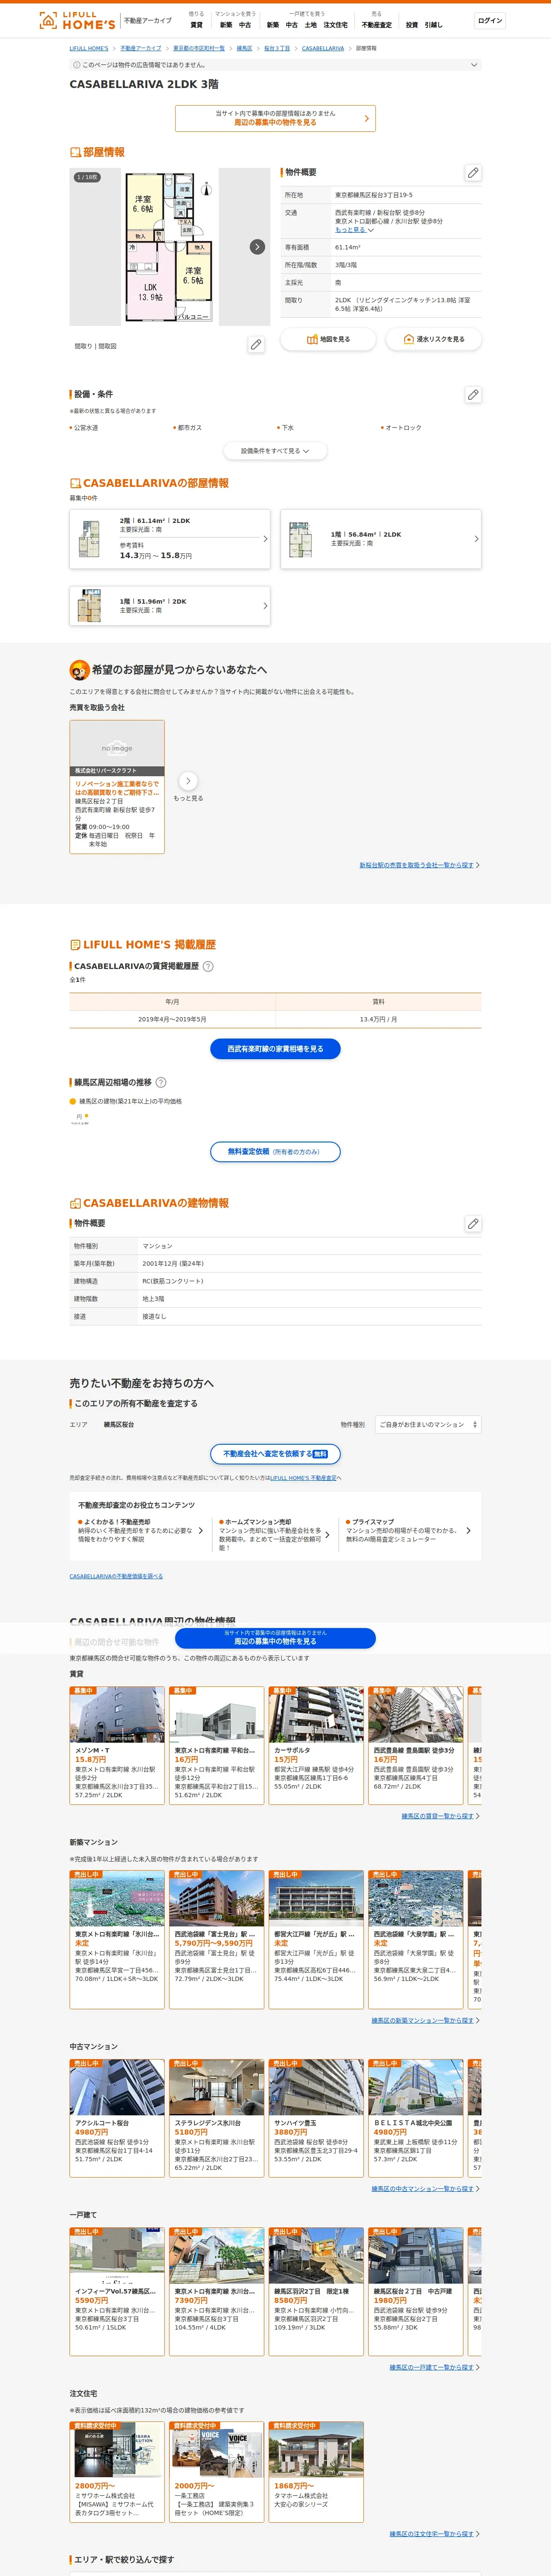Open サンハイツ豊玉 listing
Image resolution: width=551 pixels, height=2576 pixels.
pos(316,2117)
